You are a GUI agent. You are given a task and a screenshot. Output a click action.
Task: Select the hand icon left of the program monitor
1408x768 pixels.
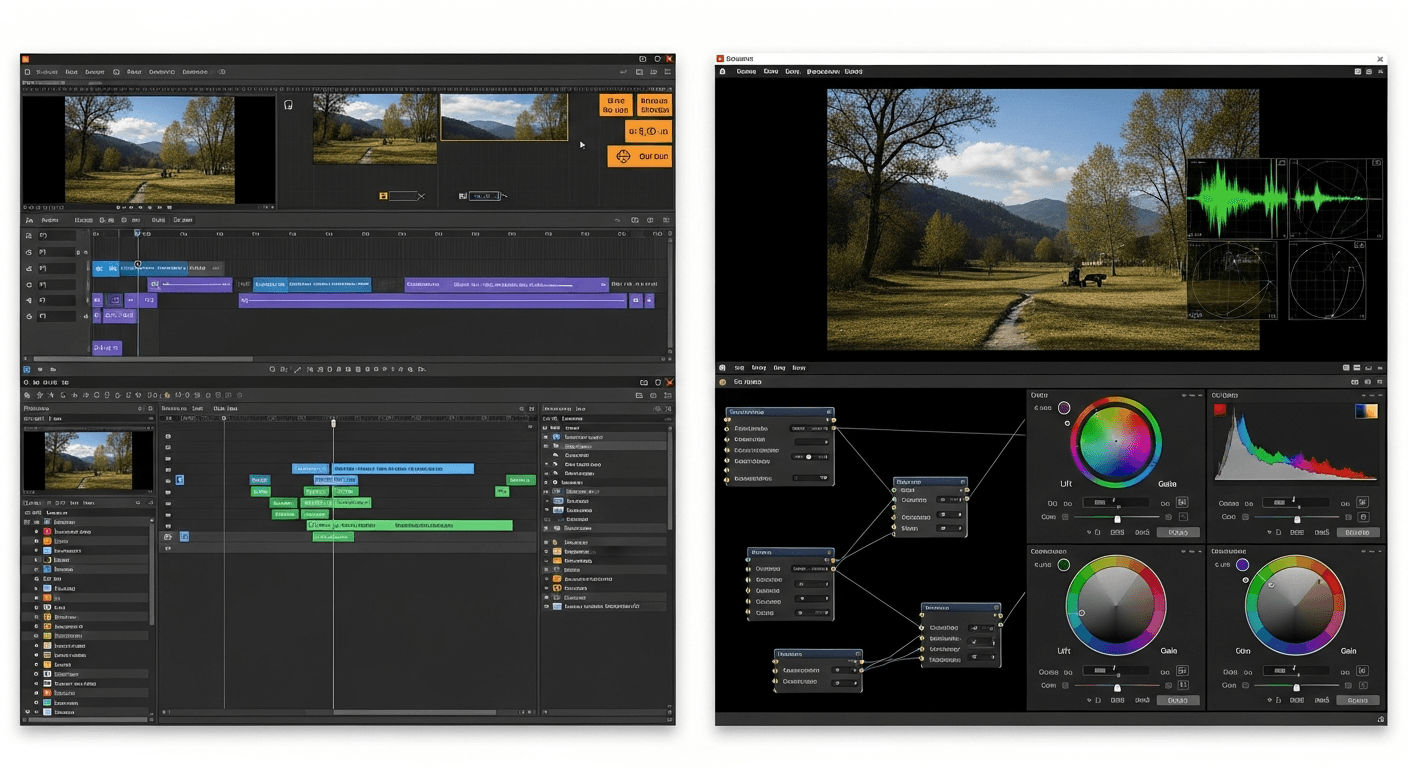point(289,104)
